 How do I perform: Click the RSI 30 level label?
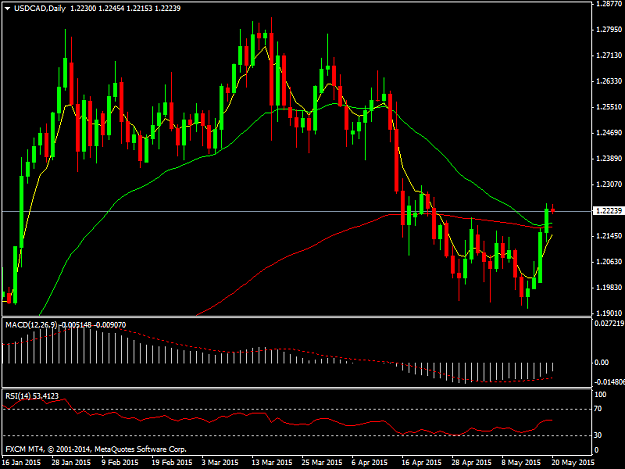coord(598,435)
